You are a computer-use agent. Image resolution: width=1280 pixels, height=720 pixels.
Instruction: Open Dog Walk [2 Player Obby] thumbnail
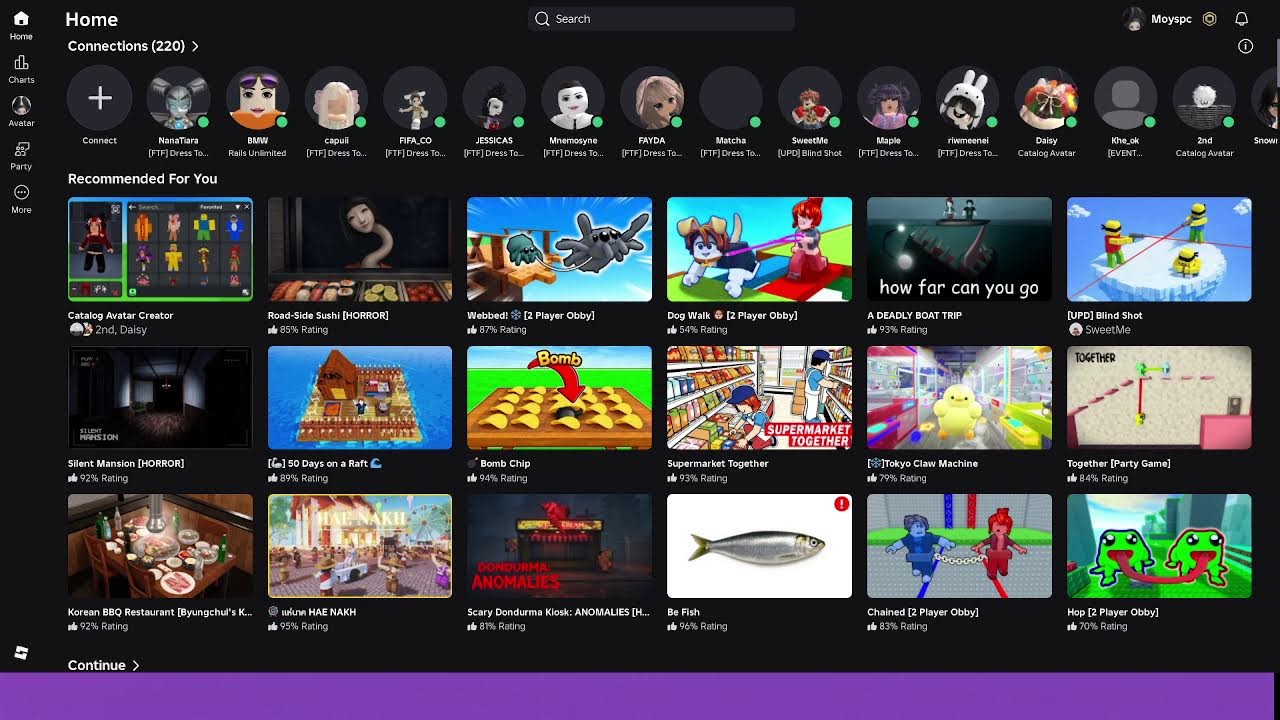(759, 249)
